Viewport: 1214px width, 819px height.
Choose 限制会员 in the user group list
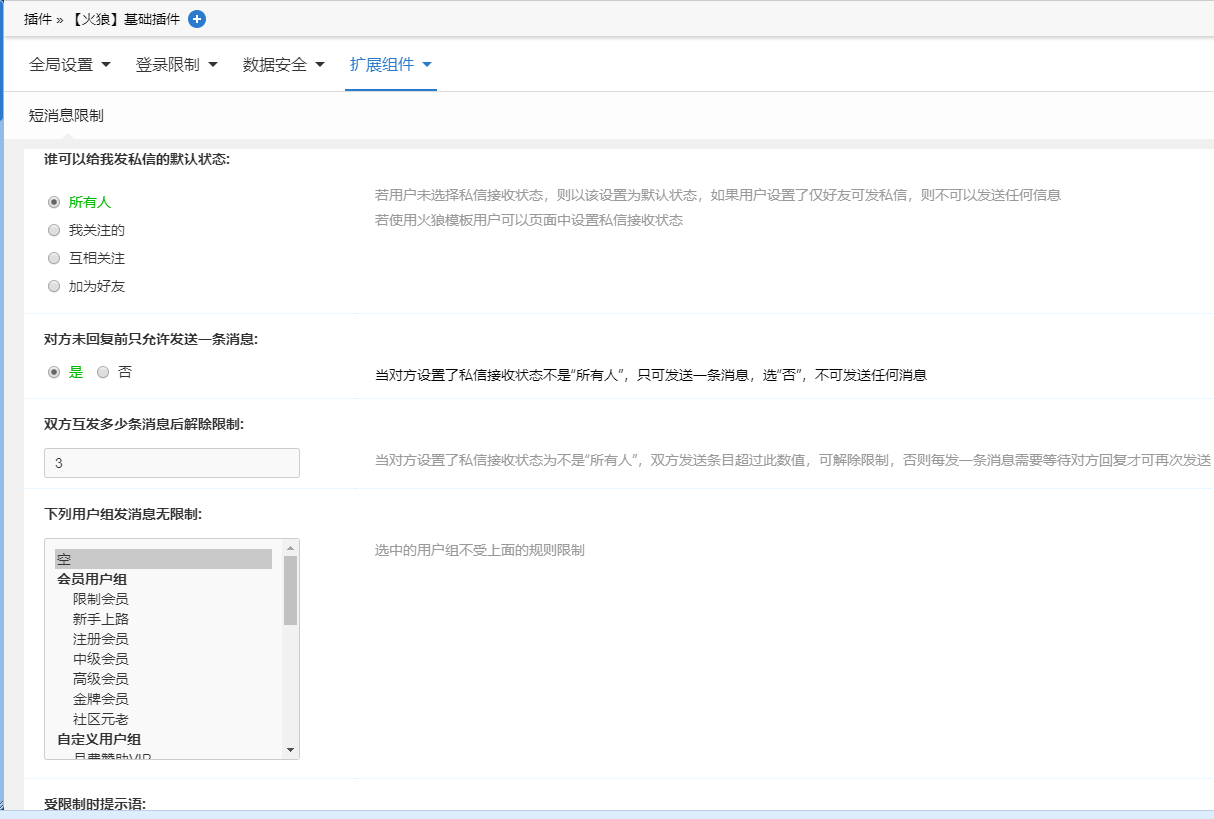[100, 599]
